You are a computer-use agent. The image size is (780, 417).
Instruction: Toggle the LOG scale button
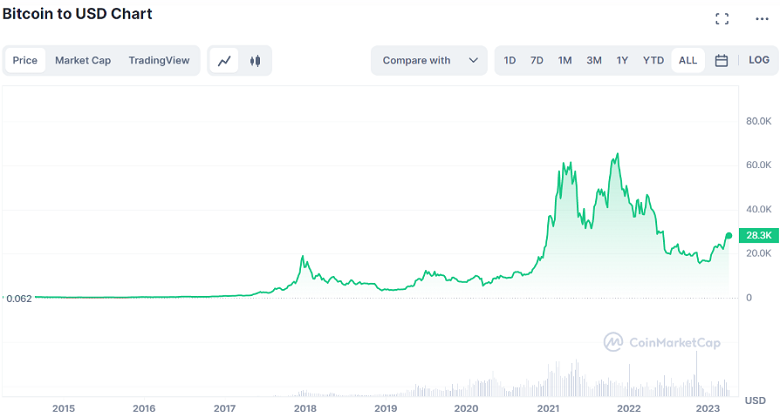click(759, 61)
